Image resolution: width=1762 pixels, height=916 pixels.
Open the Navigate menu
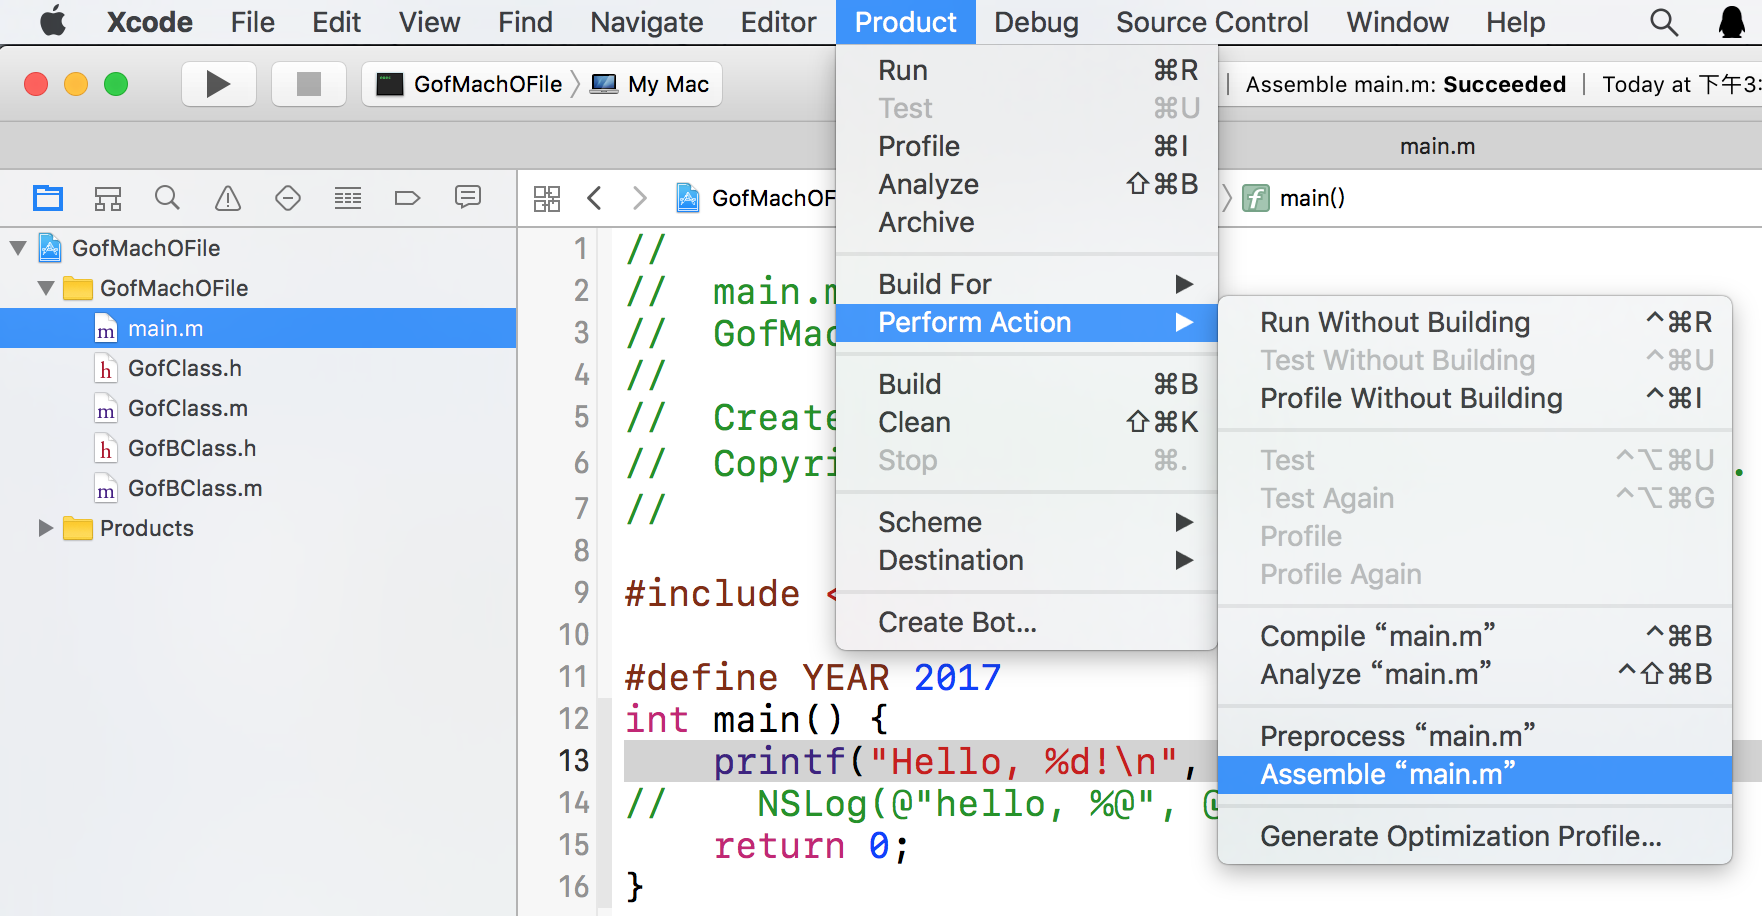[646, 22]
